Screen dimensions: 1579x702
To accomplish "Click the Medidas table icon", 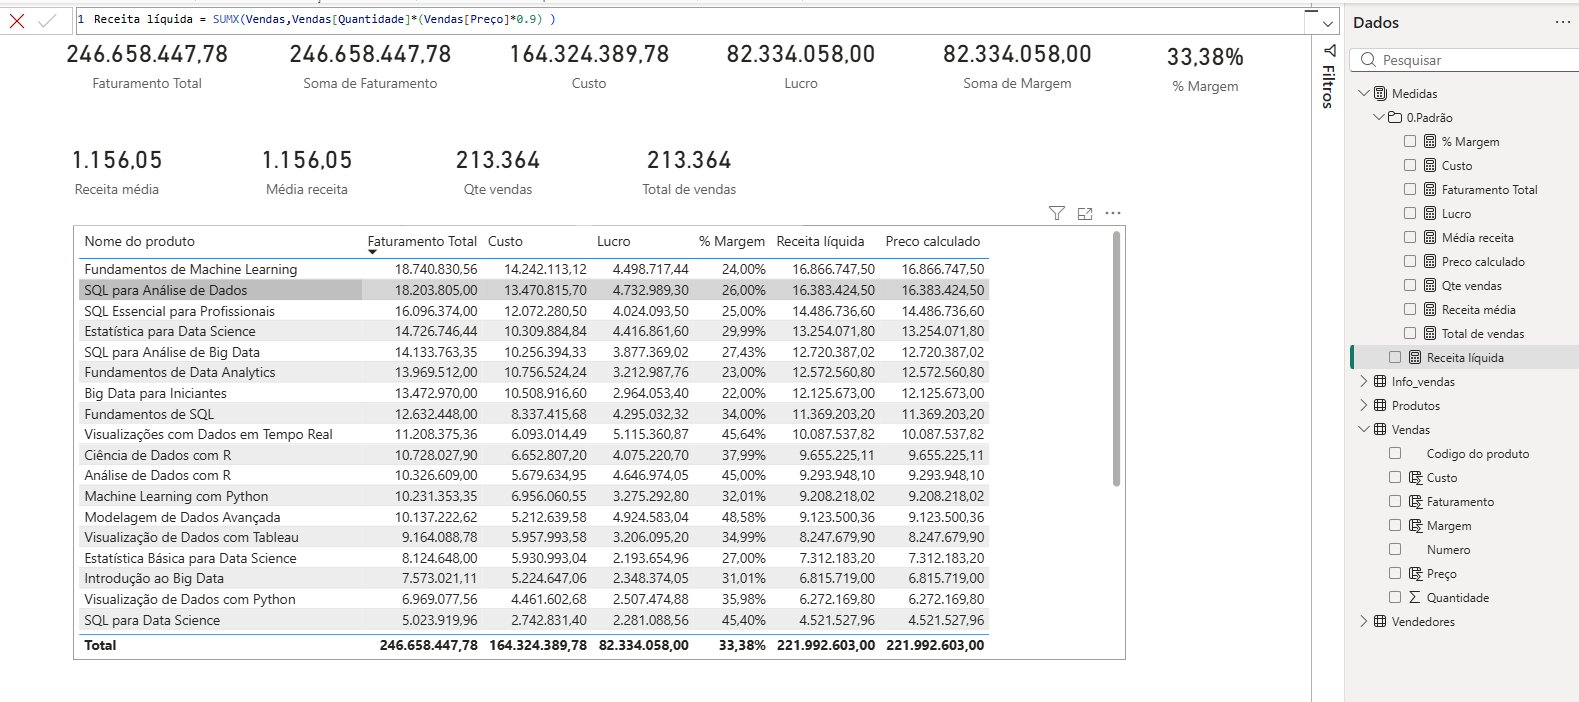I will coord(1380,93).
